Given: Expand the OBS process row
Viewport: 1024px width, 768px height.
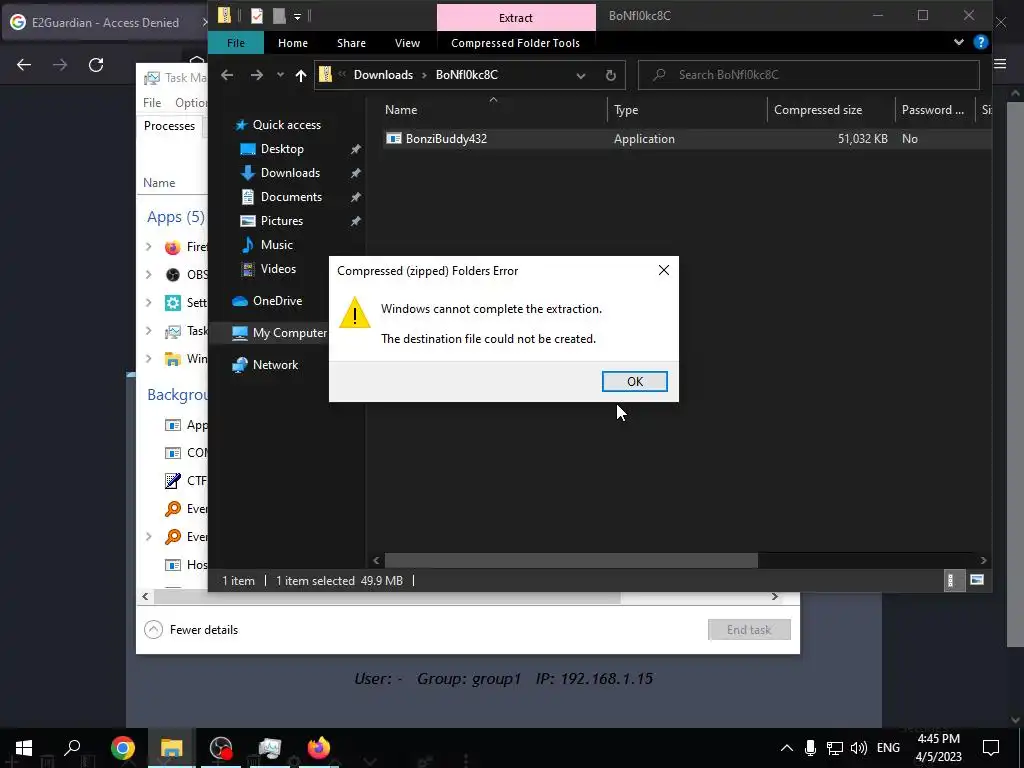Looking at the screenshot, I should tap(148, 275).
